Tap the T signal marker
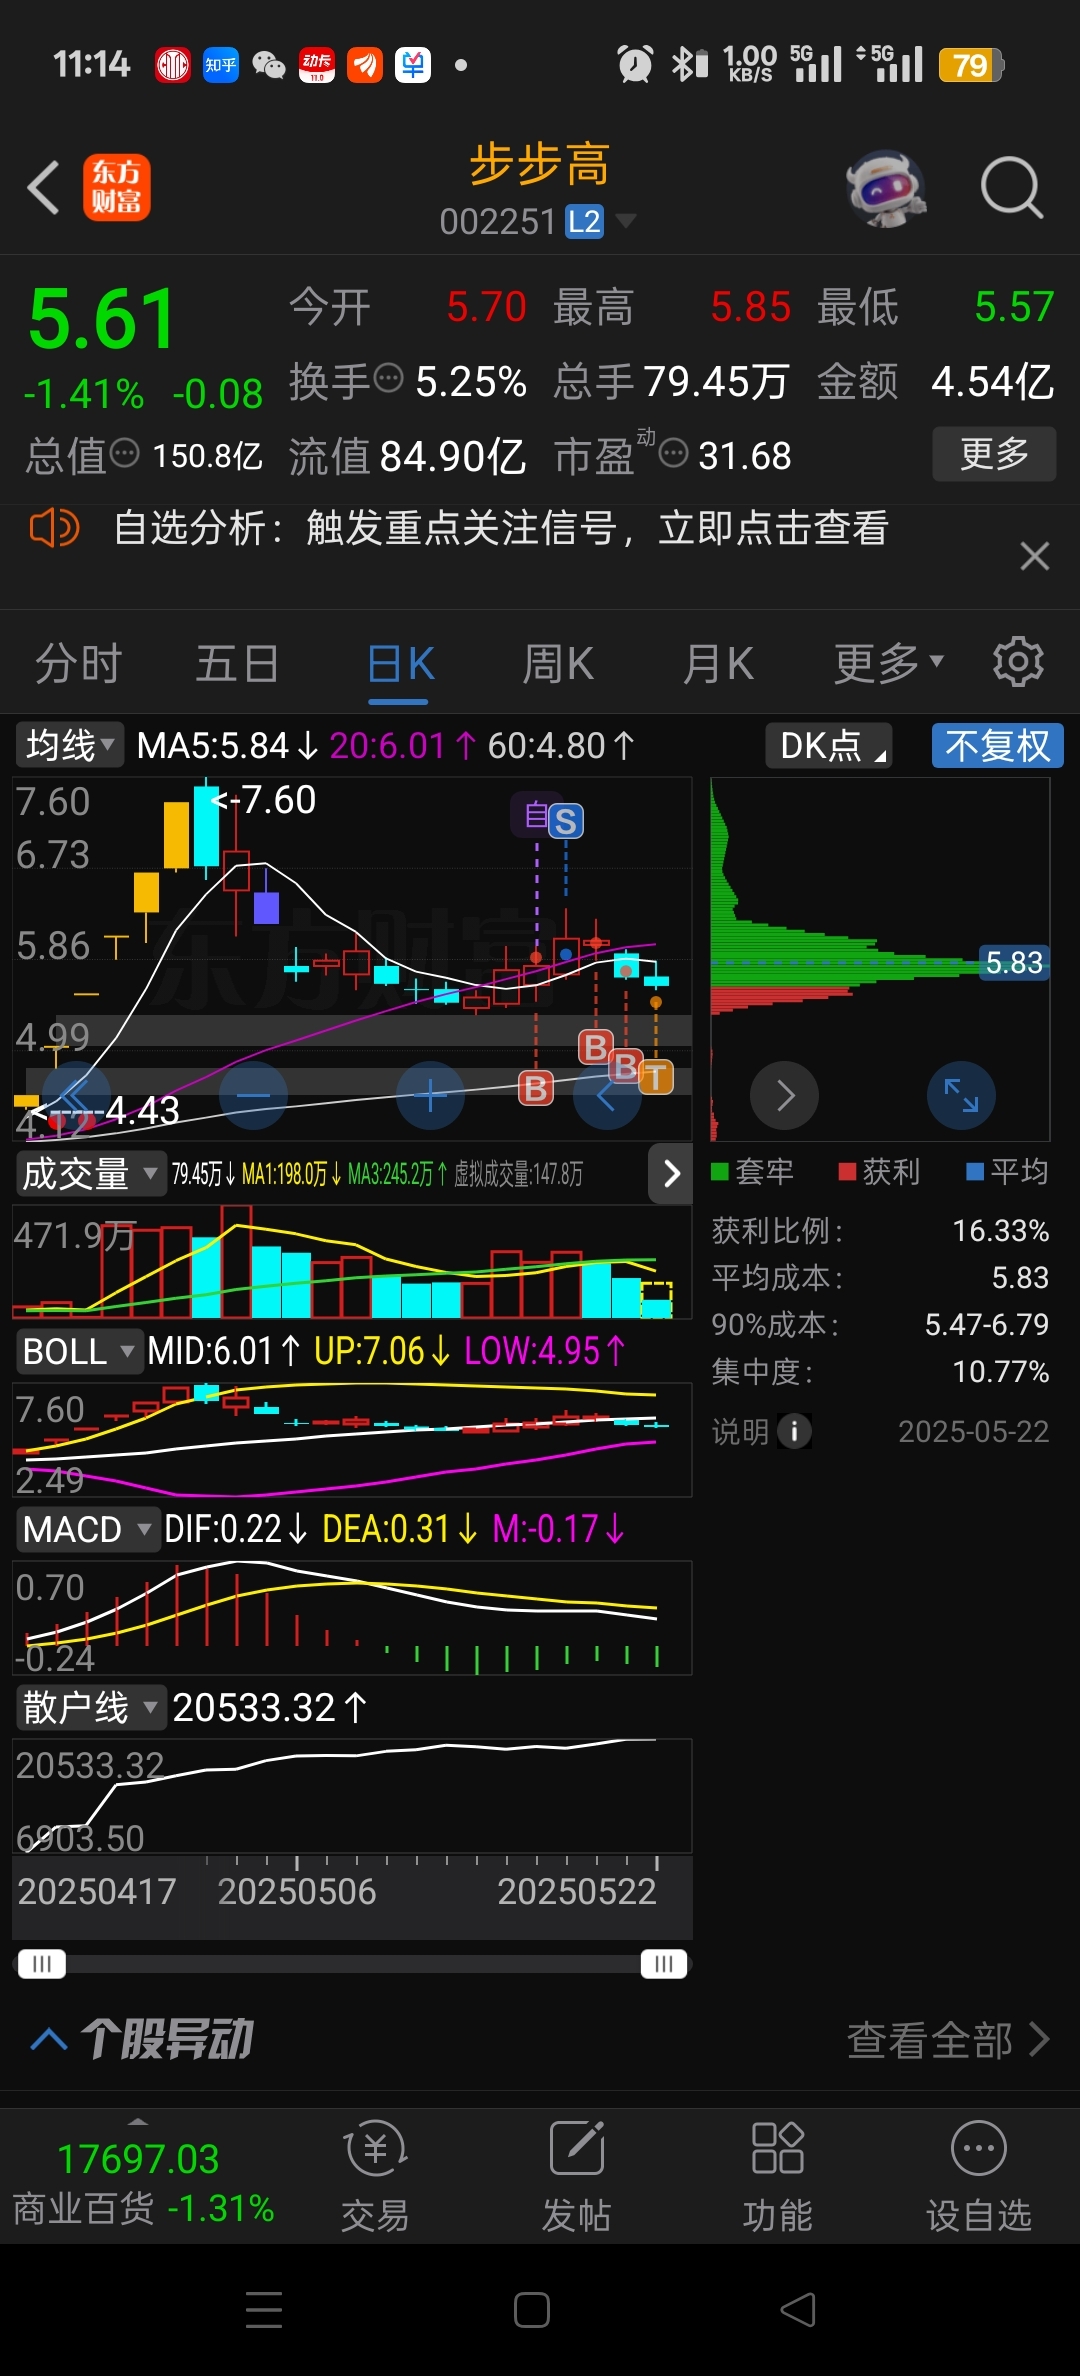Viewport: 1080px width, 2376px height. [x=656, y=1077]
